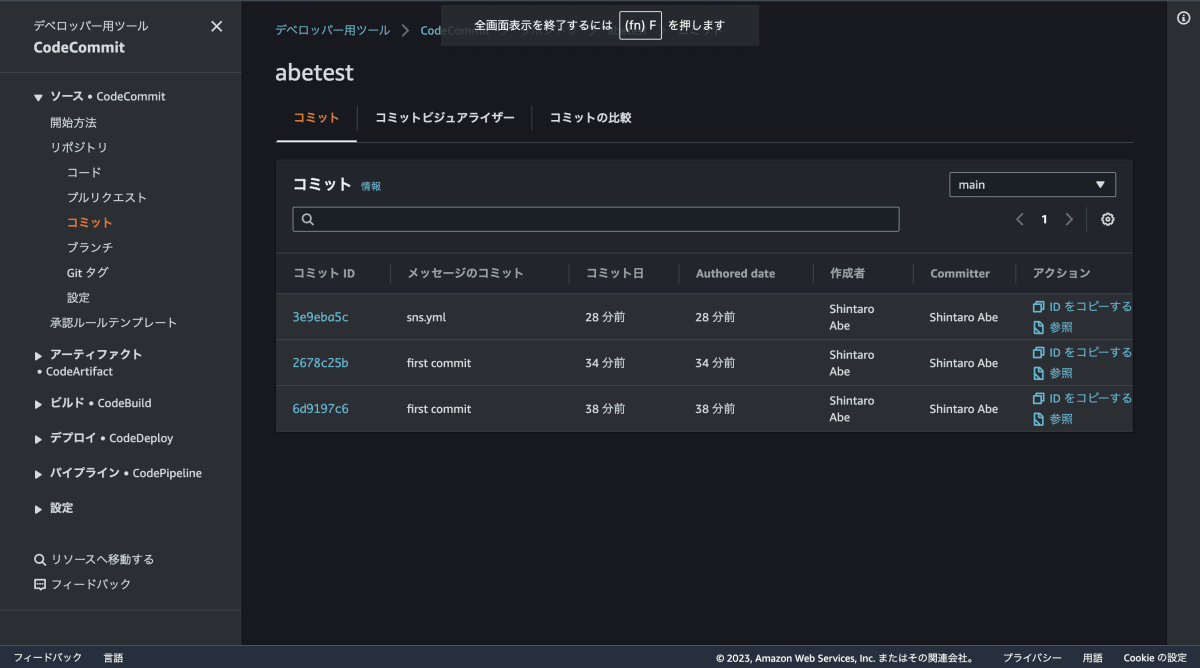The height and width of the screenshot is (668, 1200).
Task: Open commit link 3e9eba5c
Action: [x=320, y=317]
